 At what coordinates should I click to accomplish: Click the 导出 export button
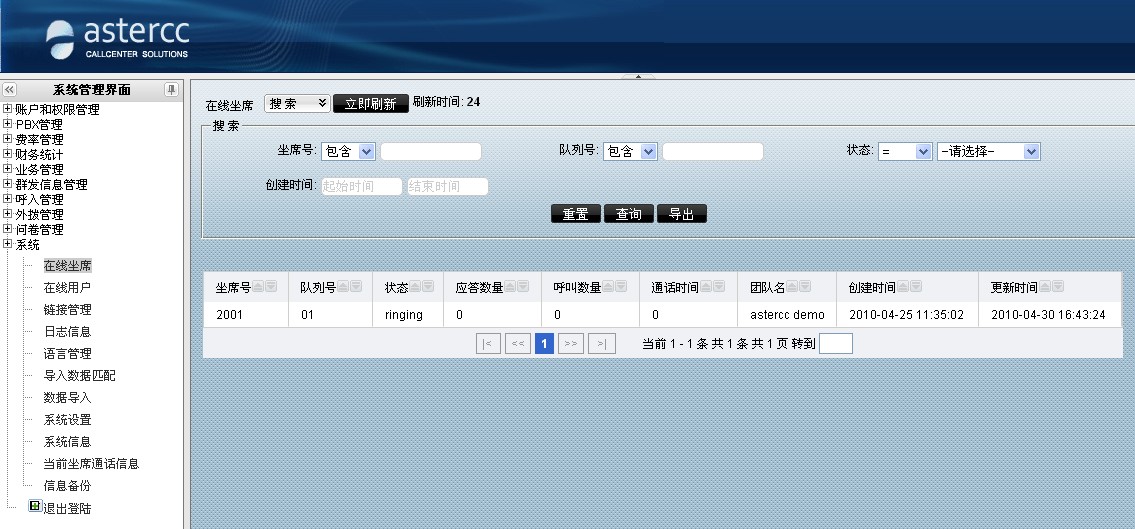click(681, 213)
